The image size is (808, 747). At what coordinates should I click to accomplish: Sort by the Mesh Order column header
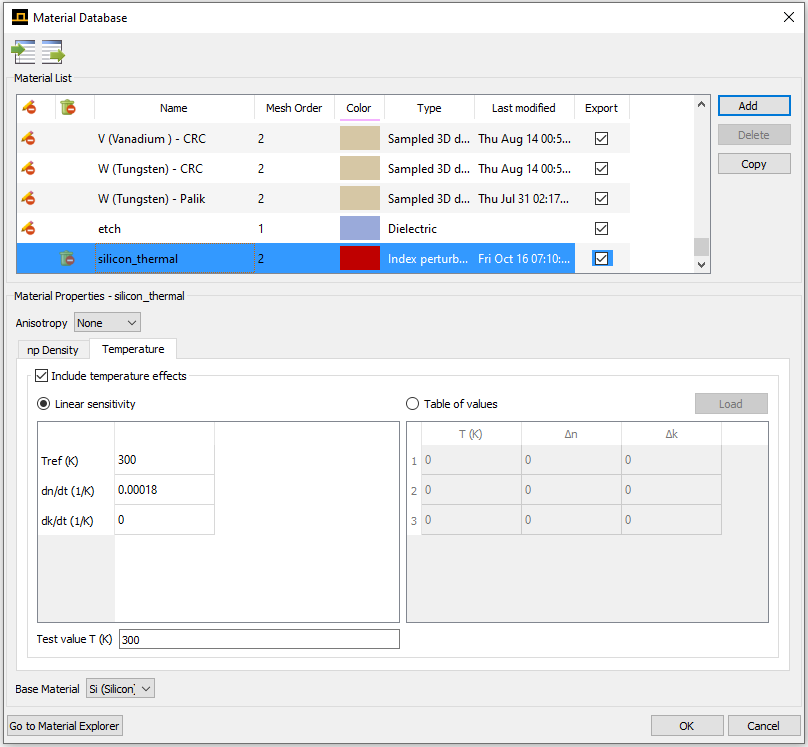pyautogui.click(x=294, y=108)
